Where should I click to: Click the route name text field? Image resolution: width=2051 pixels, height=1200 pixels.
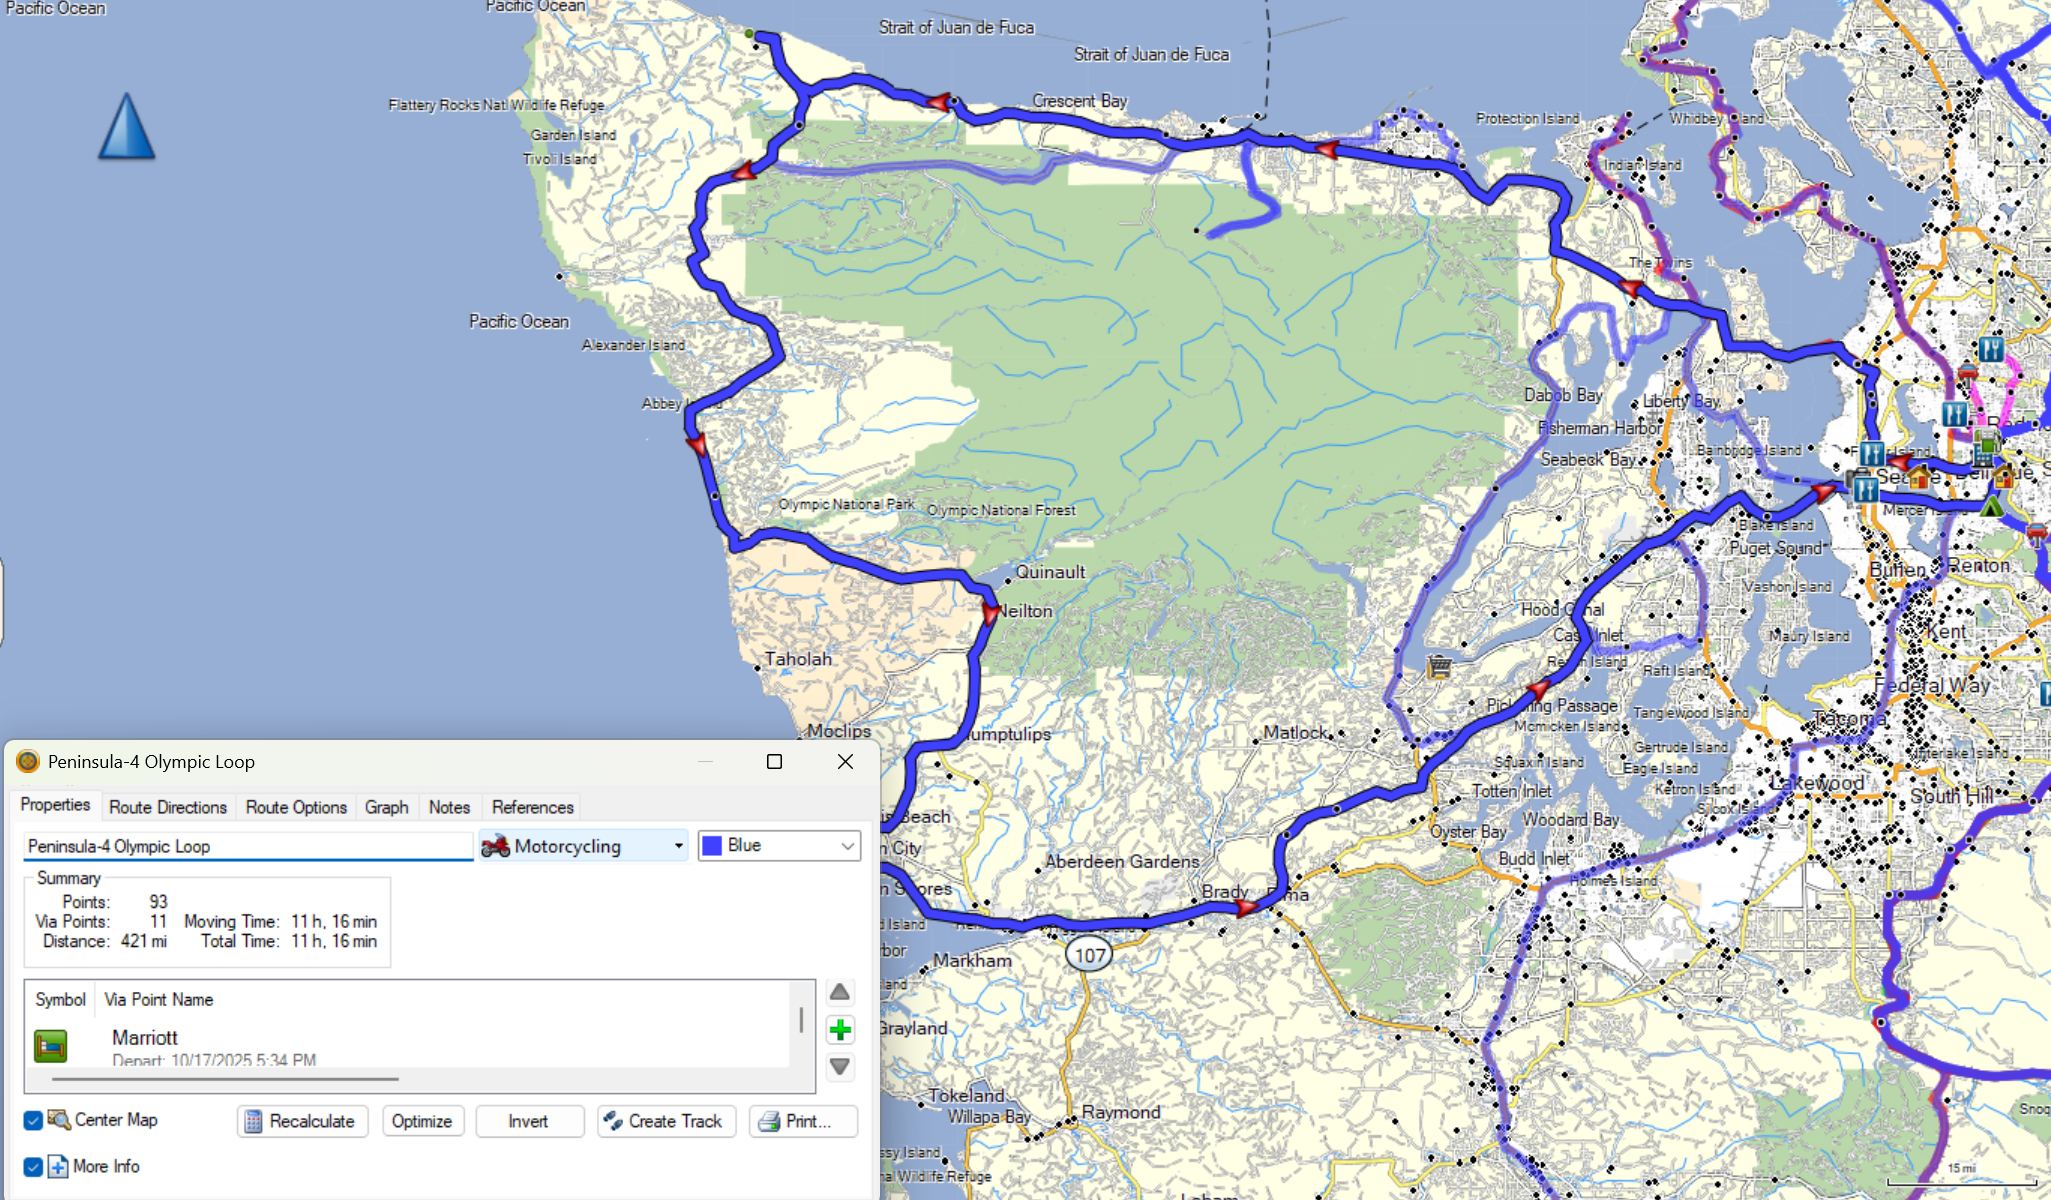coord(247,846)
